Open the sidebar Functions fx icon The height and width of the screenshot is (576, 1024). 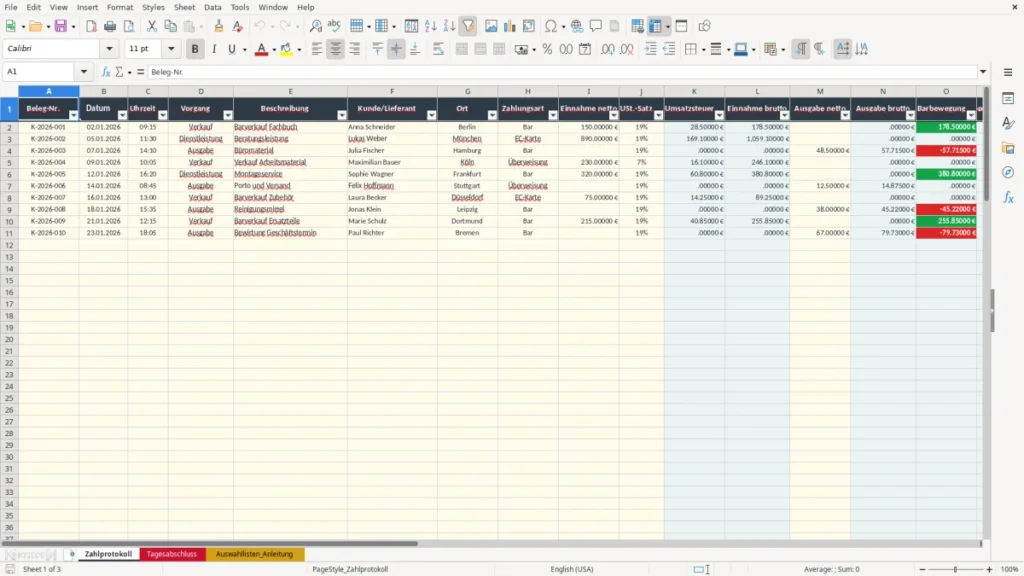1008,197
